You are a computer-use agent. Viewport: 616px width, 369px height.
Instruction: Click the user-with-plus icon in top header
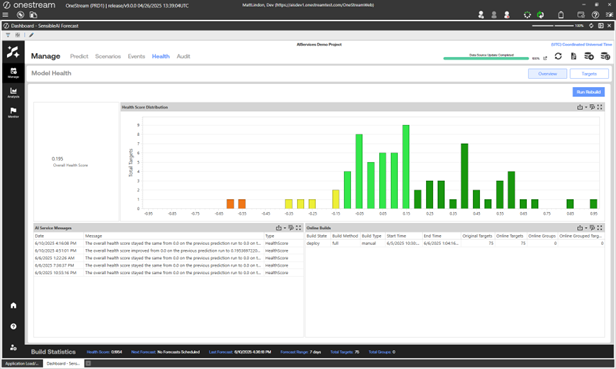pyautogui.click(x=481, y=15)
